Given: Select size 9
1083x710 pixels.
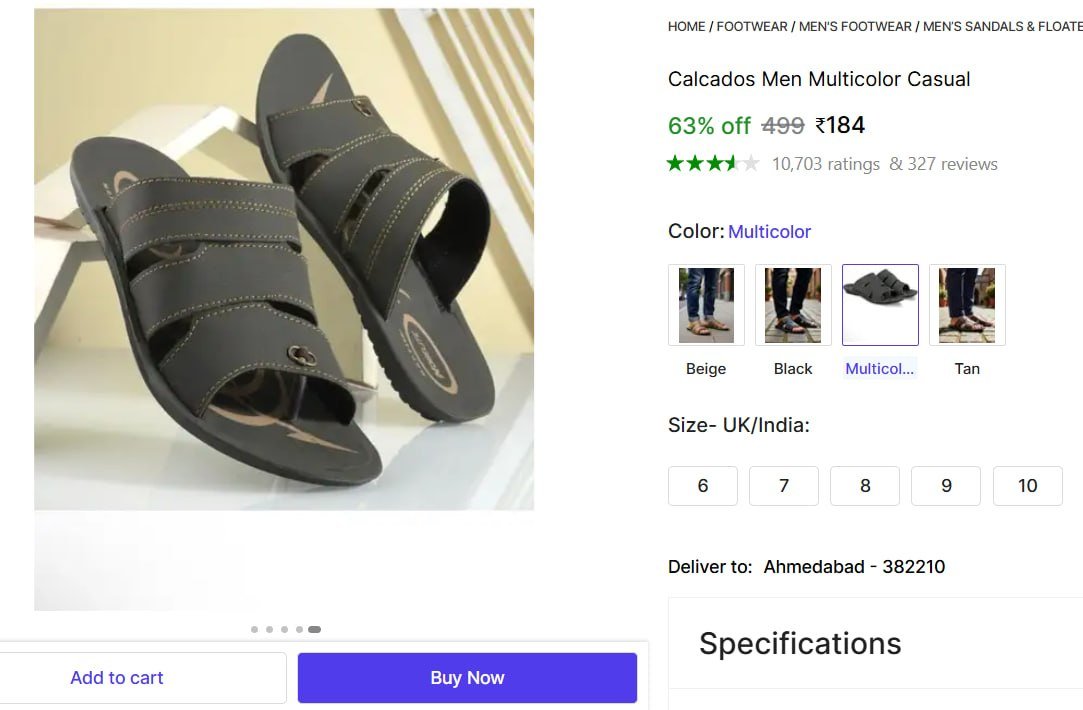Looking at the screenshot, I should 946,485.
